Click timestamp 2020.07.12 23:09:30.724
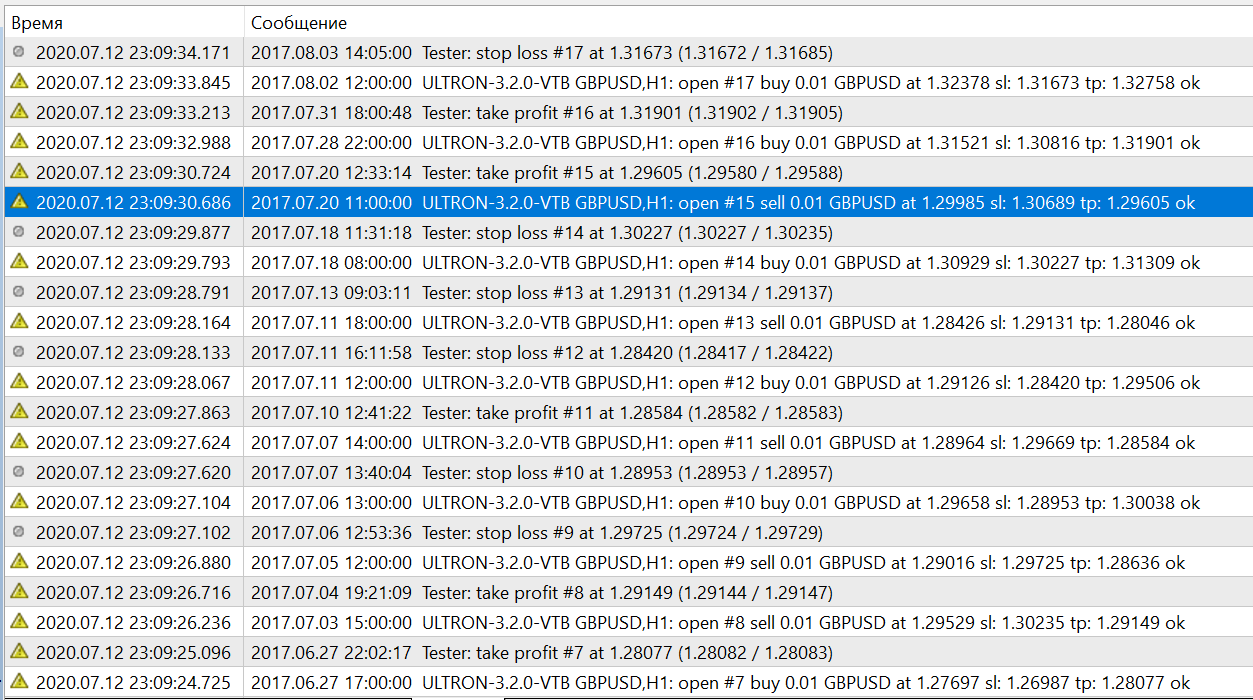The image size is (1253, 700). tap(133, 173)
